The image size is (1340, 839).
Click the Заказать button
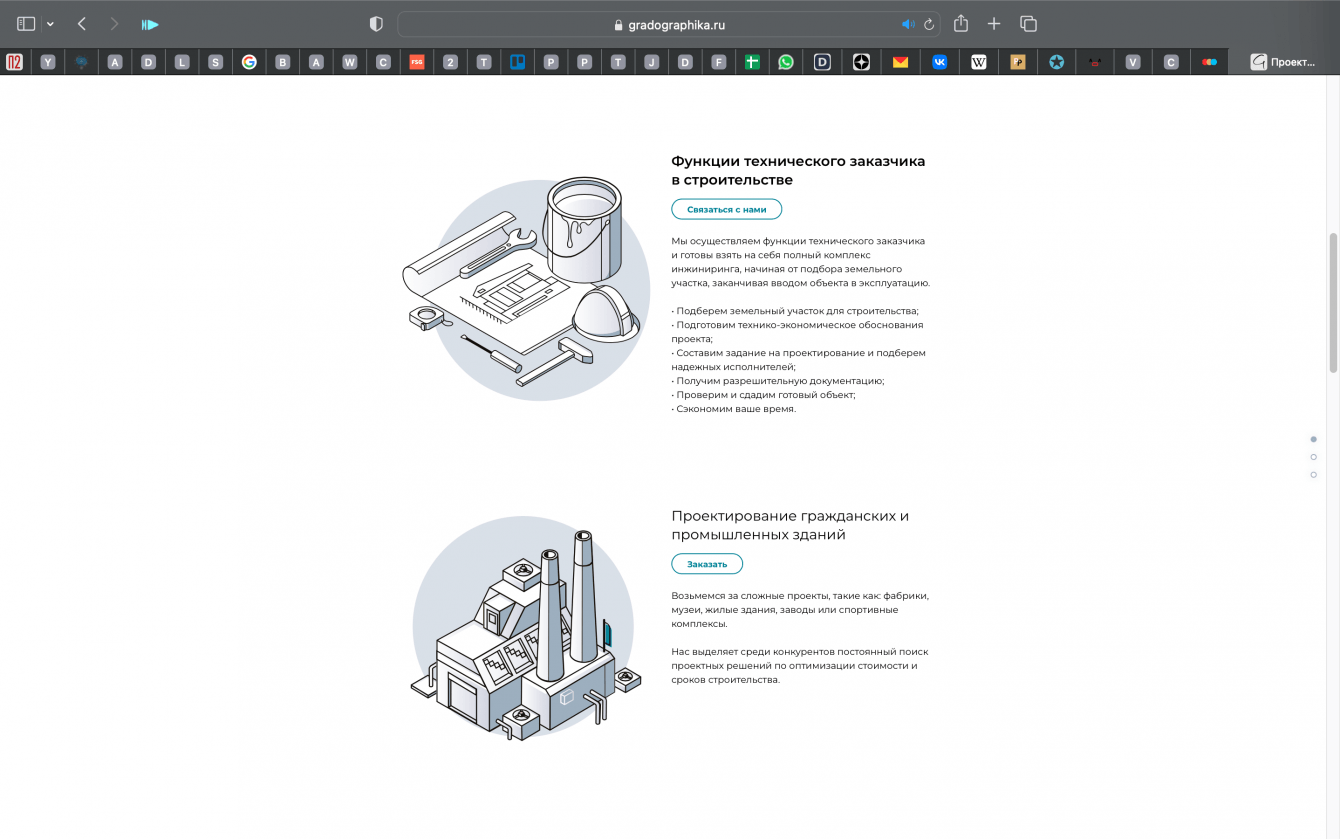pos(707,564)
